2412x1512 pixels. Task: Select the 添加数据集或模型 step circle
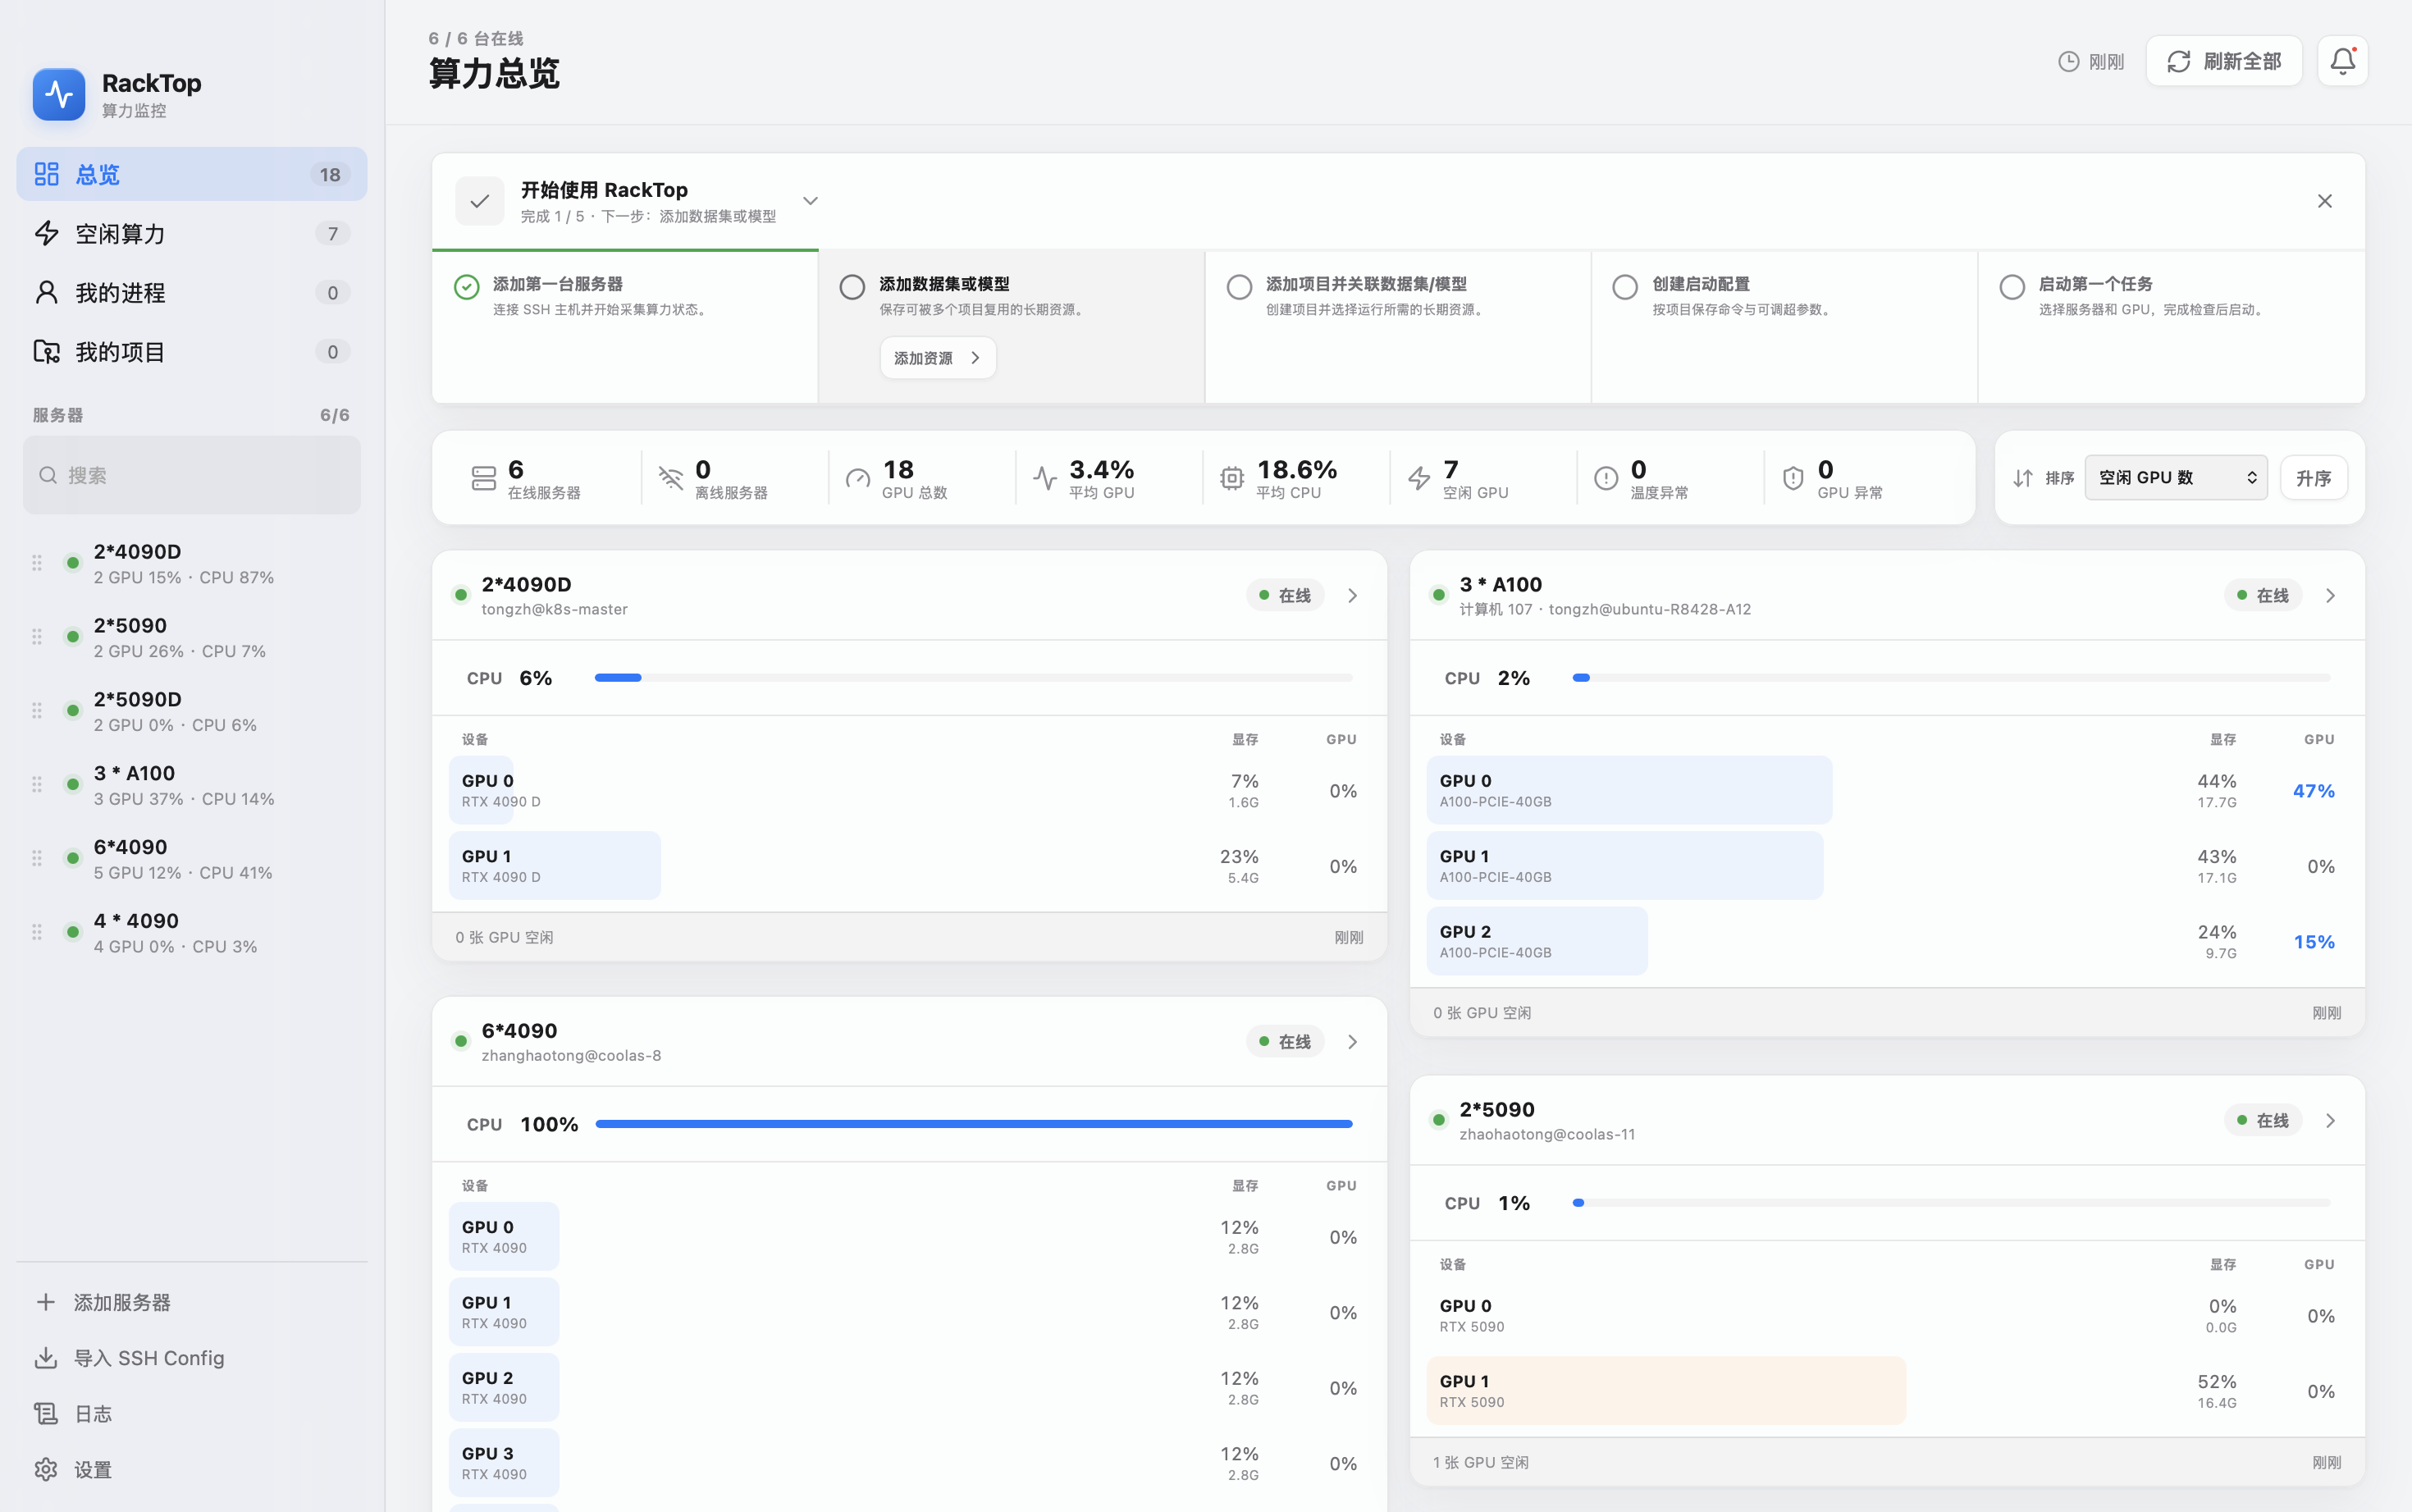click(852, 287)
